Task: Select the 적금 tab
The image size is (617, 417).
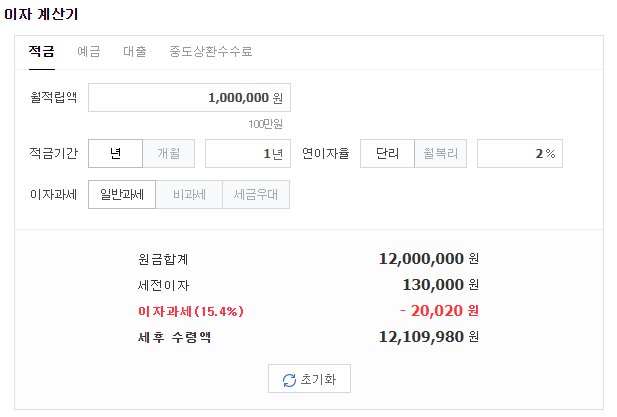Action: tap(42, 51)
